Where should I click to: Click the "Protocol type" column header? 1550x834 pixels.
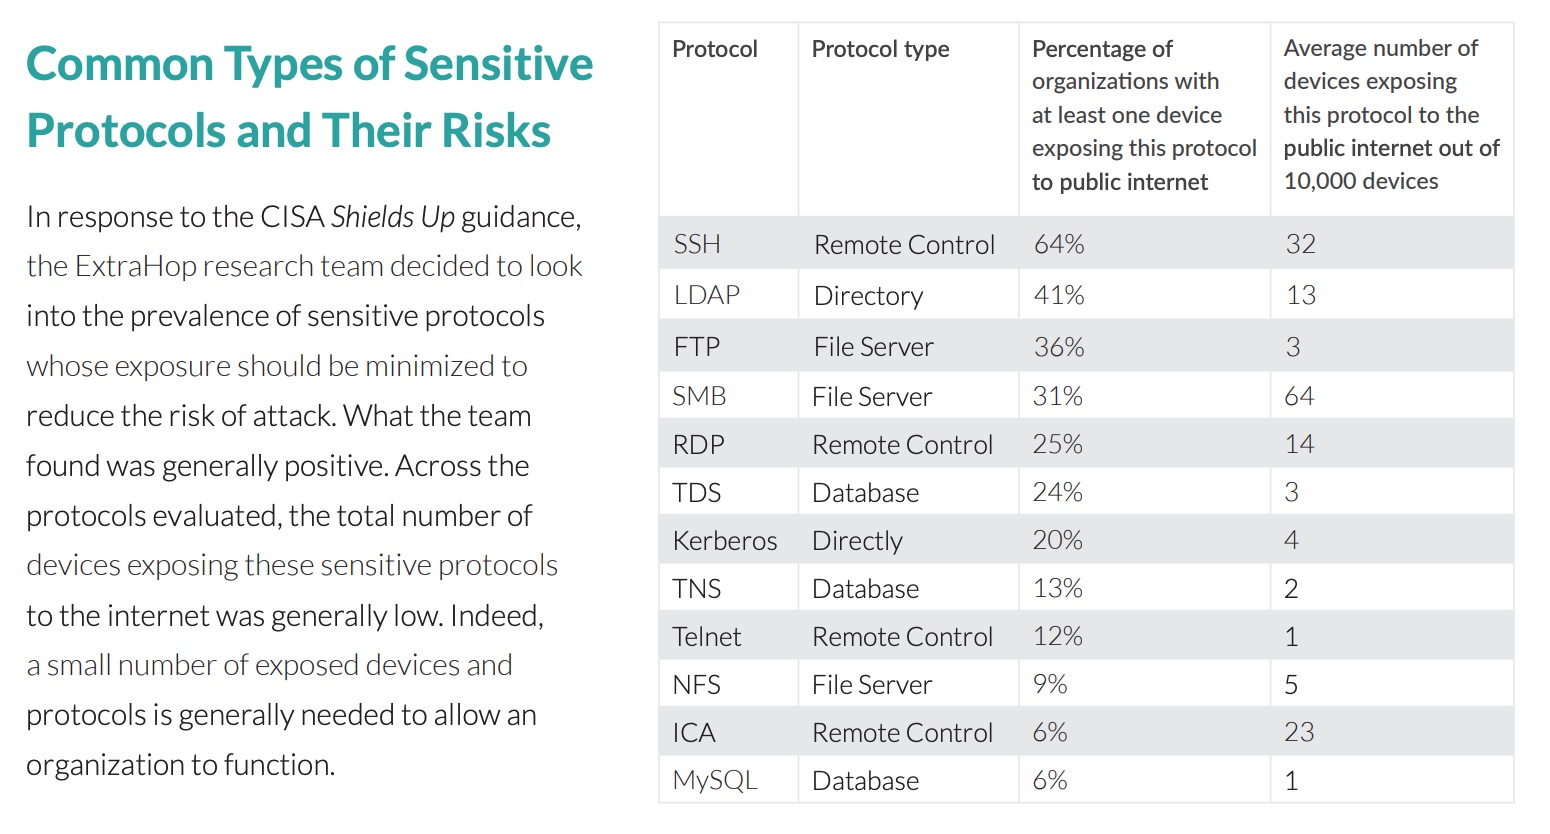coord(880,49)
